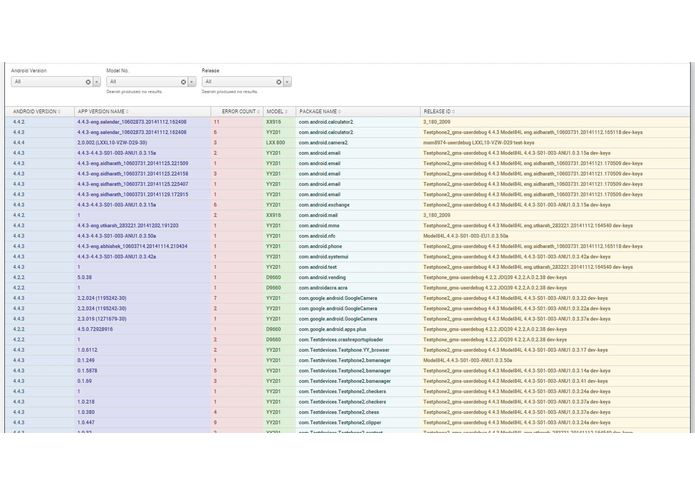This screenshot has width=695, height=494.
Task: Select the com.Testdevices.crashreportuploader package cell
Action: [358, 340]
